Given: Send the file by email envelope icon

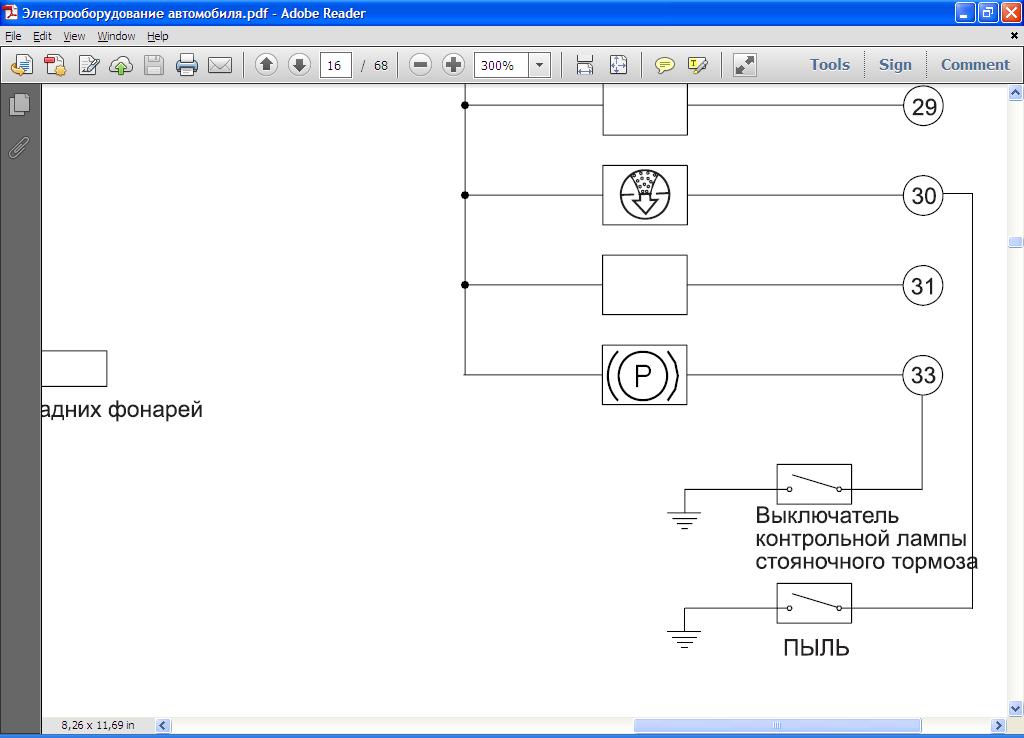Looking at the screenshot, I should [220, 65].
